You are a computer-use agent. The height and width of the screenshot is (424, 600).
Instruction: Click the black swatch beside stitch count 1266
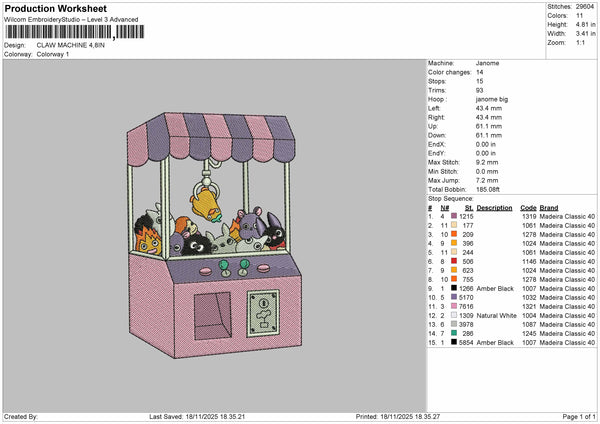point(454,288)
